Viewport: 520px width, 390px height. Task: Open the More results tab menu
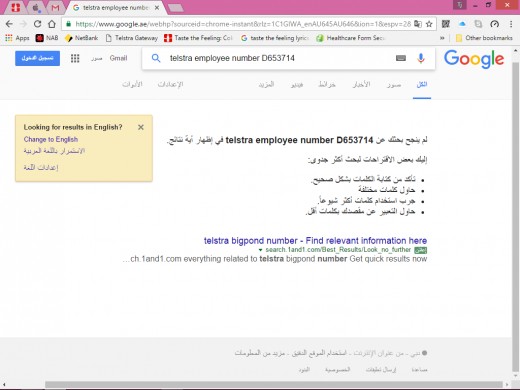coord(266,85)
